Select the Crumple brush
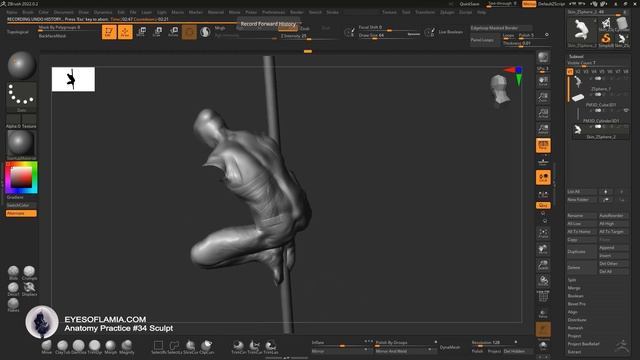Image resolution: width=640 pixels, height=360 pixels. pos(29,273)
